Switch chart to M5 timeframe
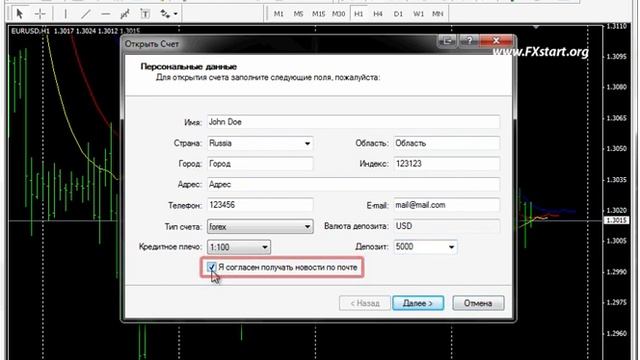 click(x=298, y=14)
